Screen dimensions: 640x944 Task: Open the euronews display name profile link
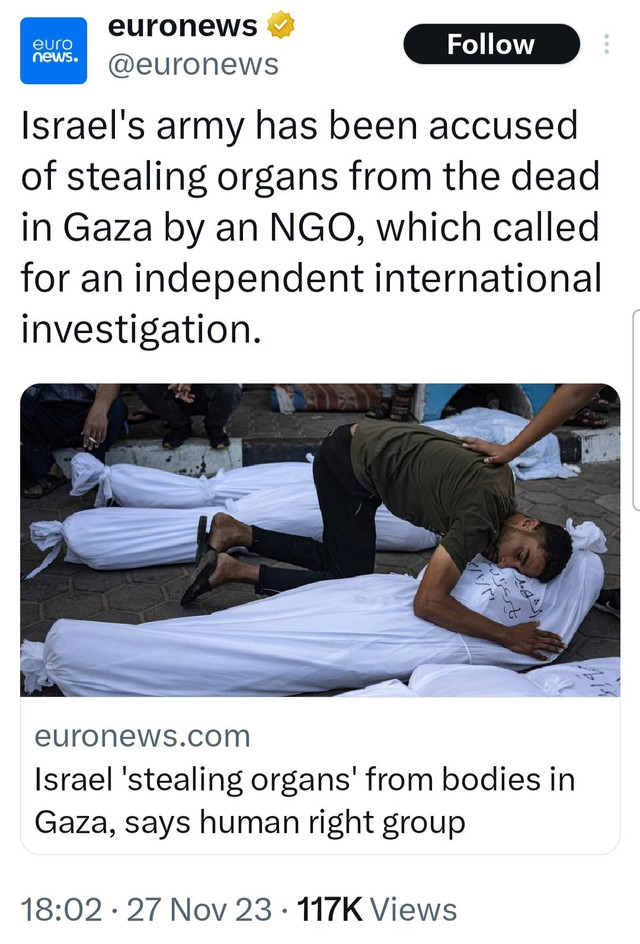(182, 26)
